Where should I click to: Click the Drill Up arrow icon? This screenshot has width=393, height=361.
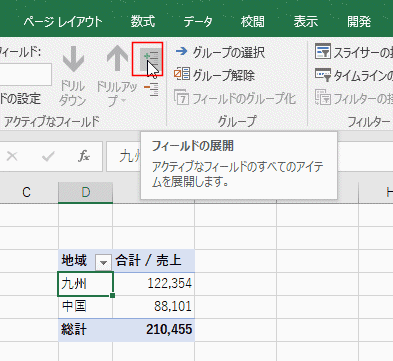[x=117, y=59]
